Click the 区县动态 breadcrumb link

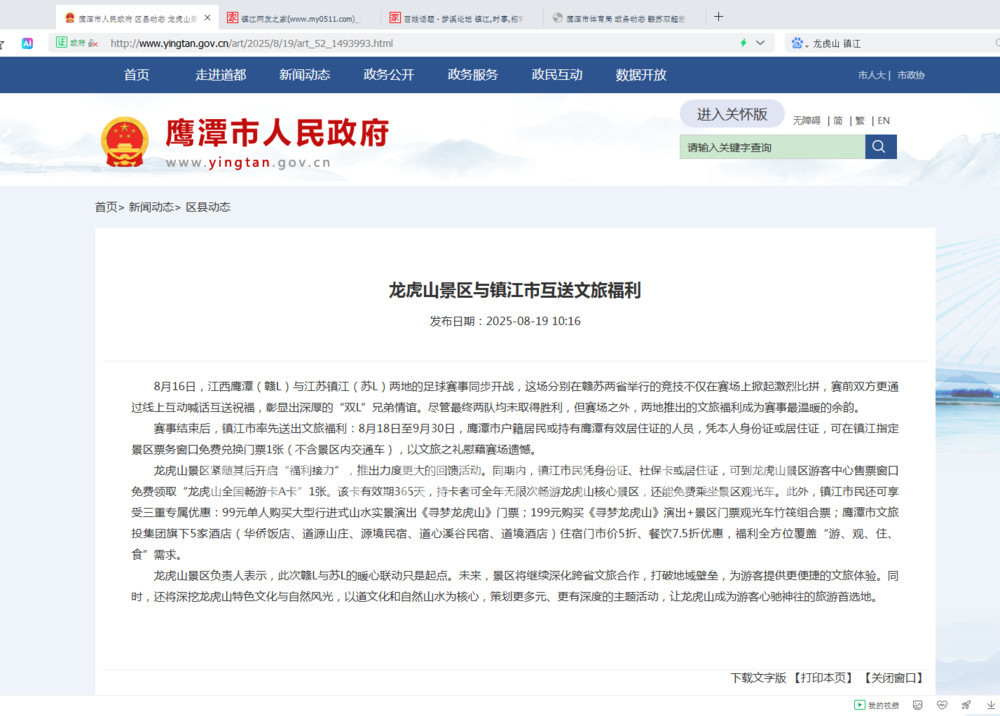point(208,207)
